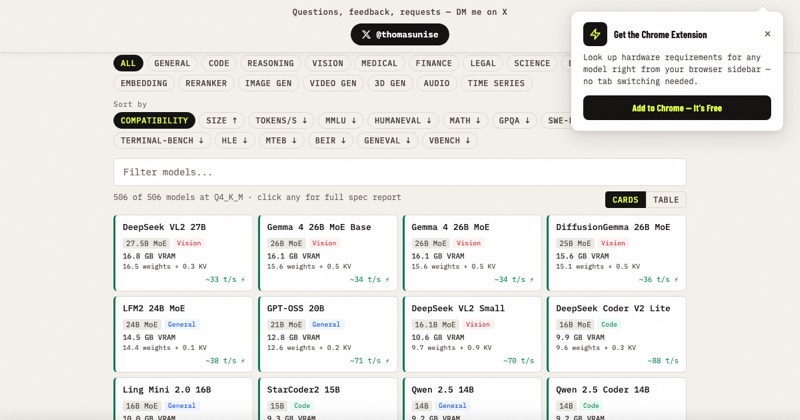Sort by MMLU score
Viewport: 800px width, 420px height.
[x=341, y=120]
